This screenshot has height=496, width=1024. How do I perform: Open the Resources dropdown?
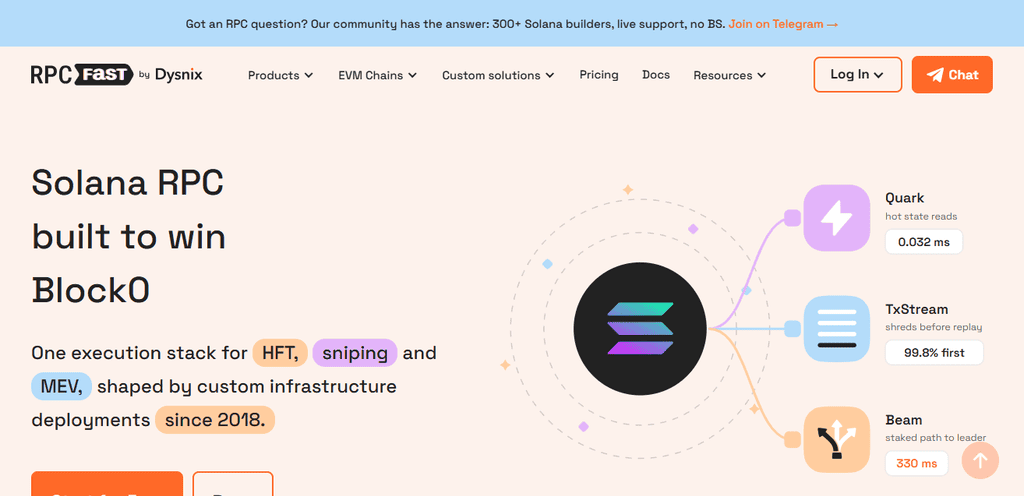tap(729, 75)
